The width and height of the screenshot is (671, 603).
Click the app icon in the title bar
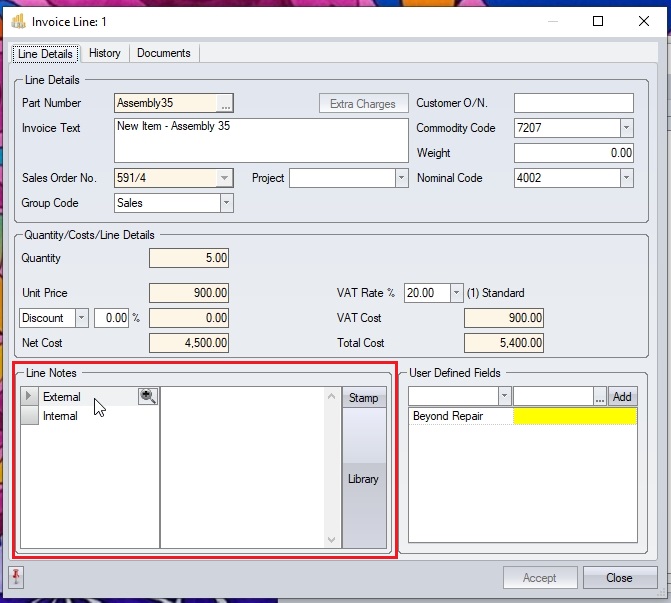click(x=18, y=21)
